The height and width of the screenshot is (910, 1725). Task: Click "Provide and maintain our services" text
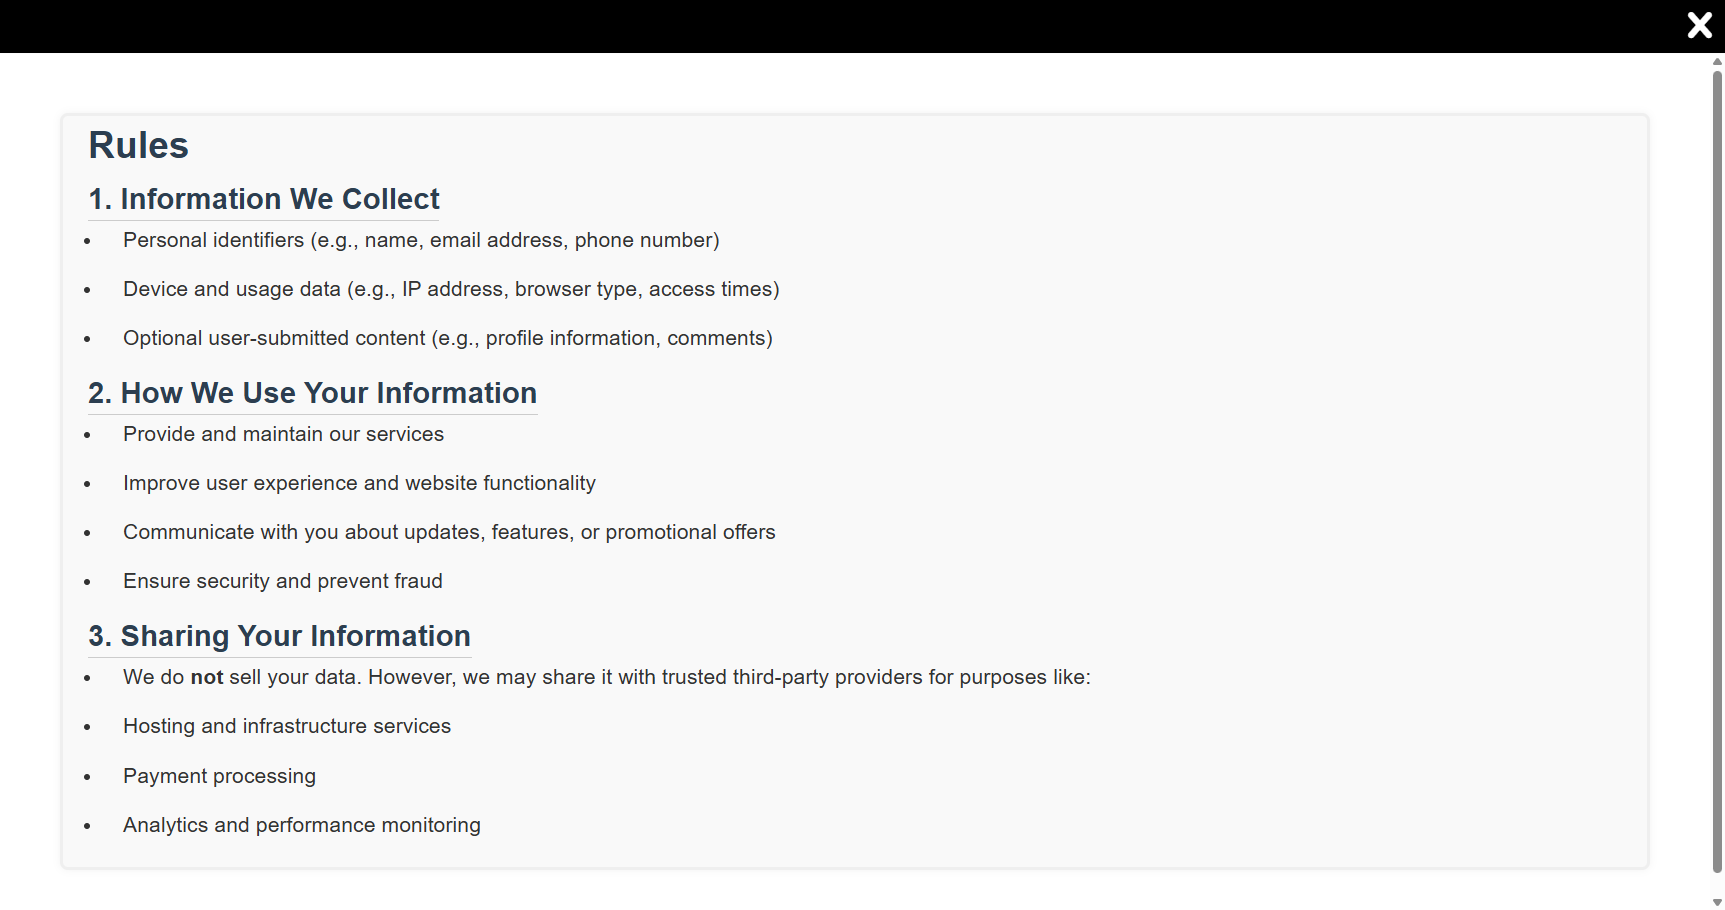(283, 434)
